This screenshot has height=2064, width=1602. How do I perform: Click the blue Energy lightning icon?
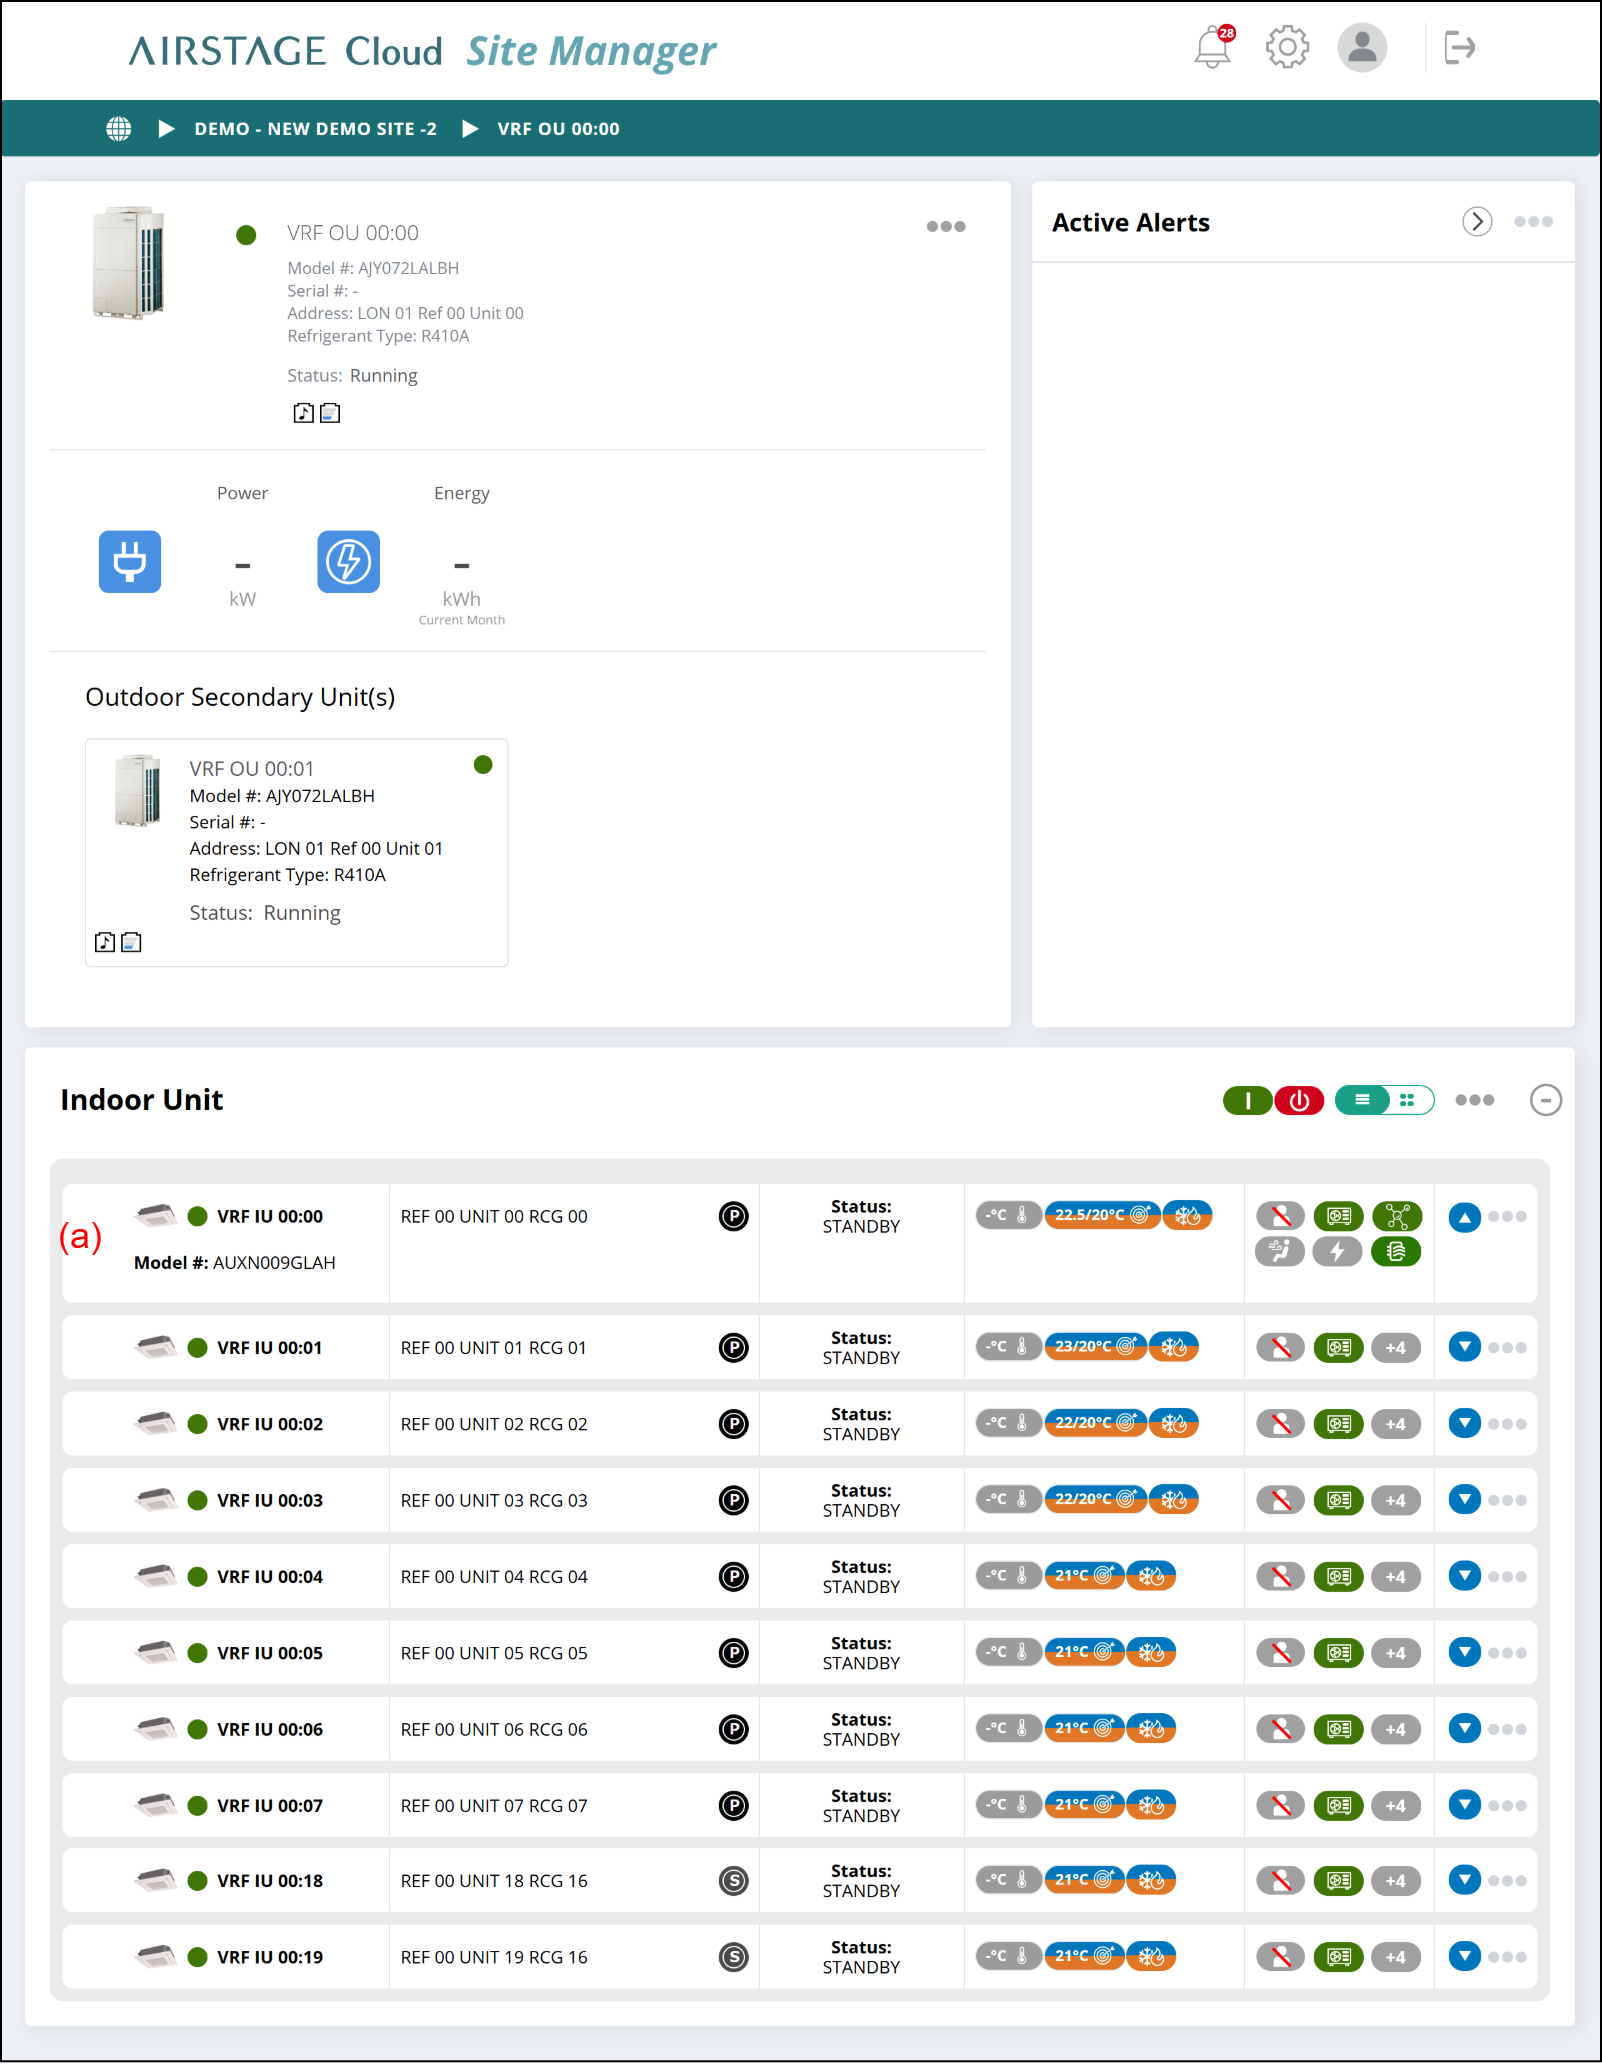coord(349,562)
